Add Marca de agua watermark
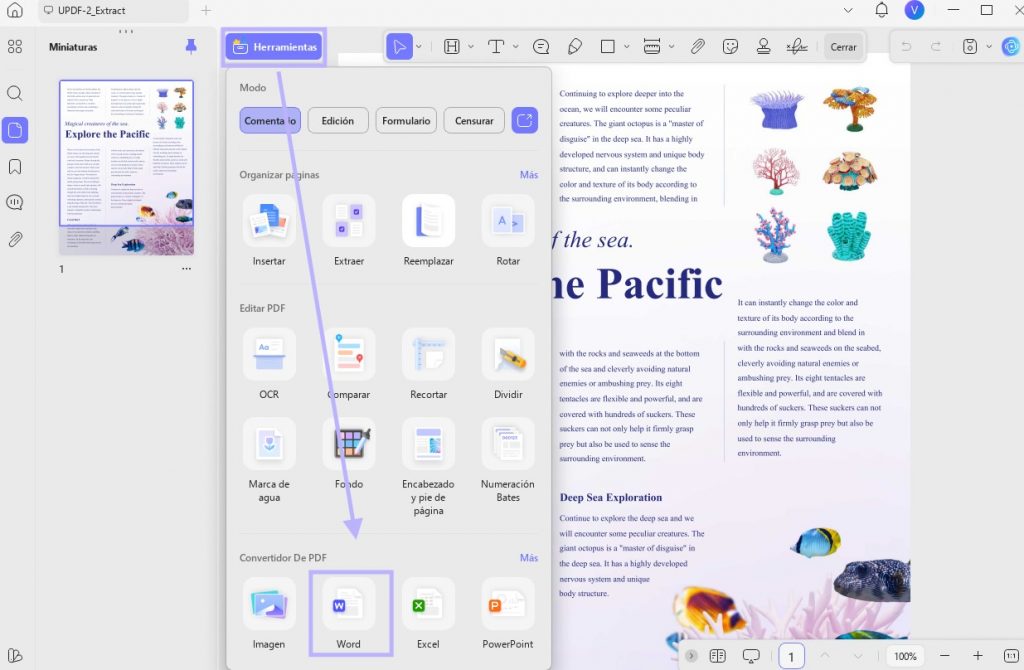1024x670 pixels. [269, 460]
